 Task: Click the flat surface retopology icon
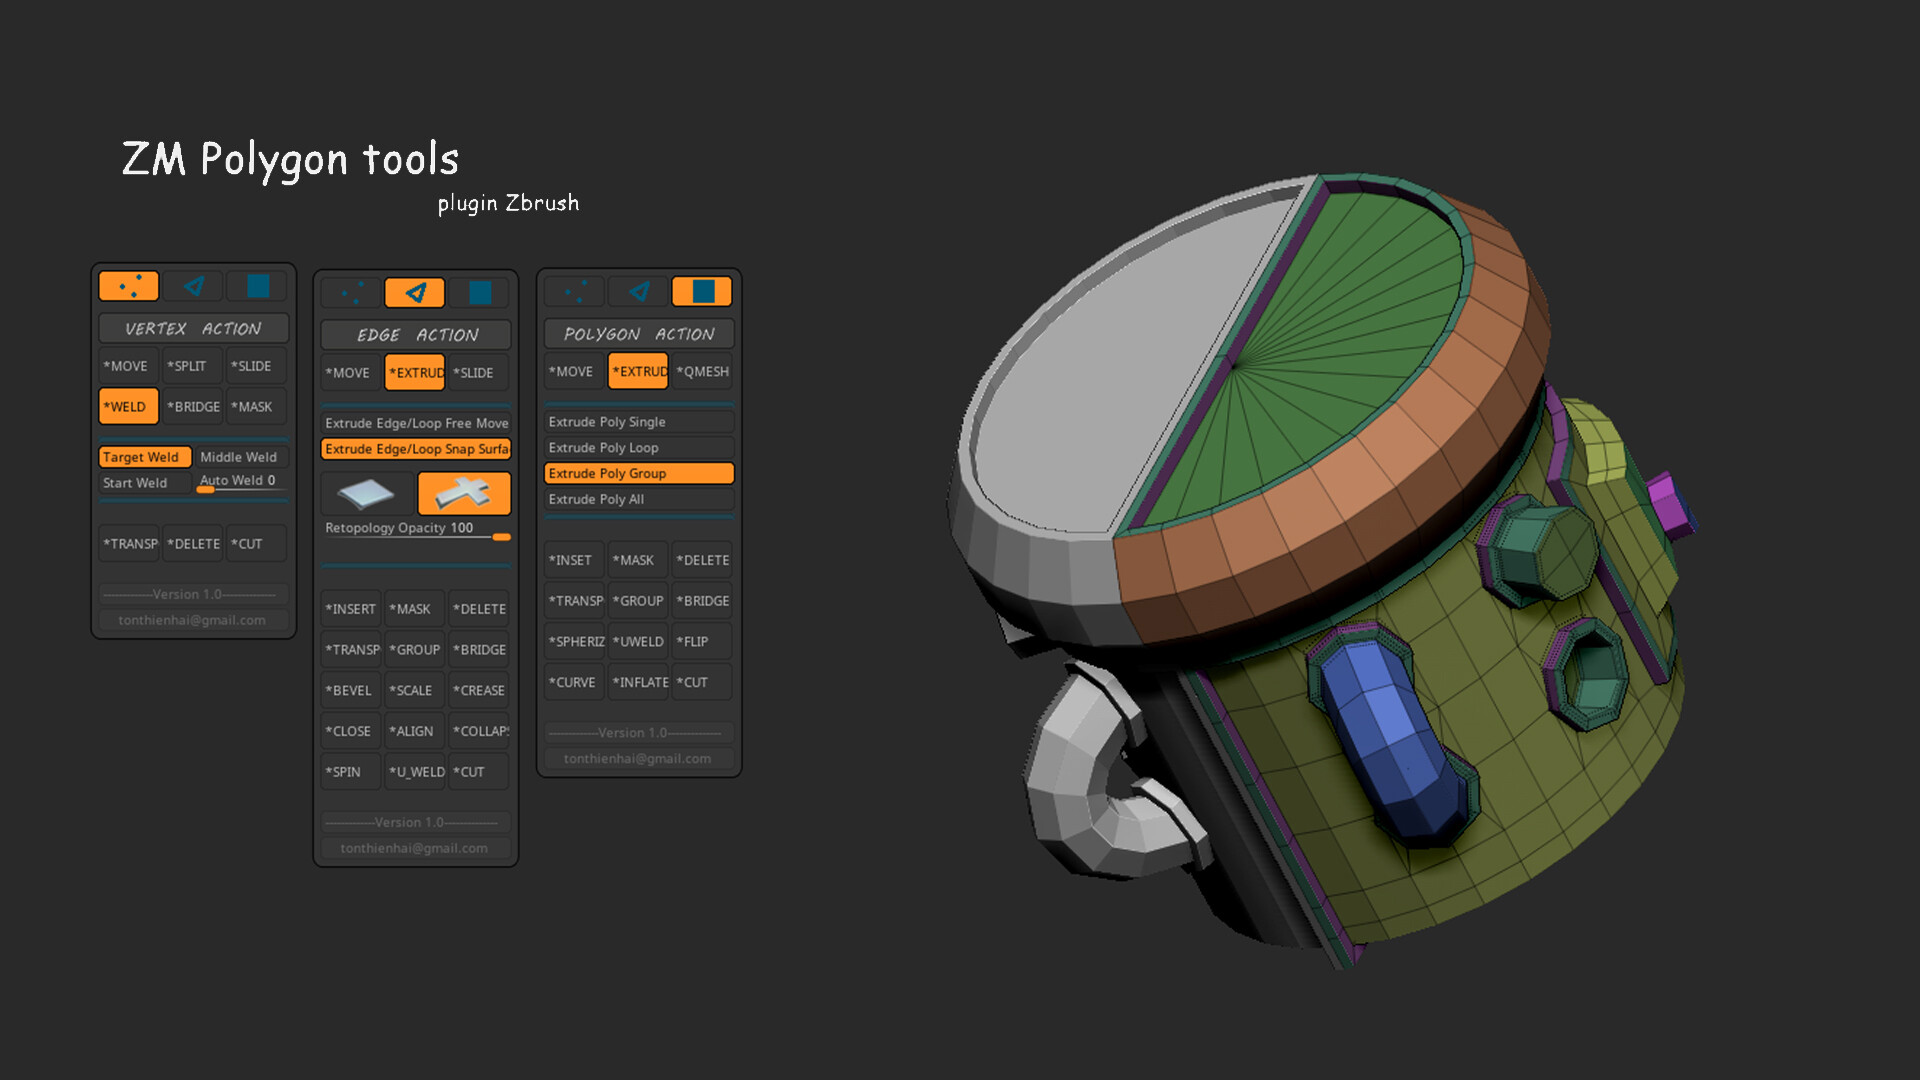[364, 492]
